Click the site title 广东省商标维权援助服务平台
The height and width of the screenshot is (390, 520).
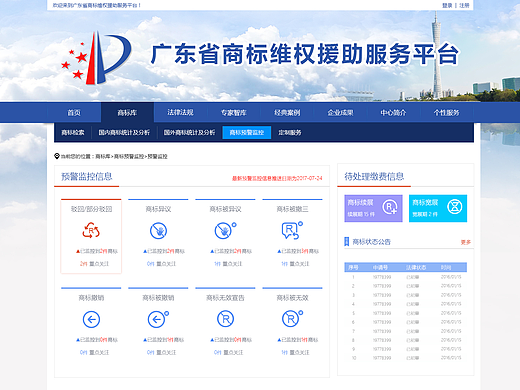pyautogui.click(x=305, y=54)
